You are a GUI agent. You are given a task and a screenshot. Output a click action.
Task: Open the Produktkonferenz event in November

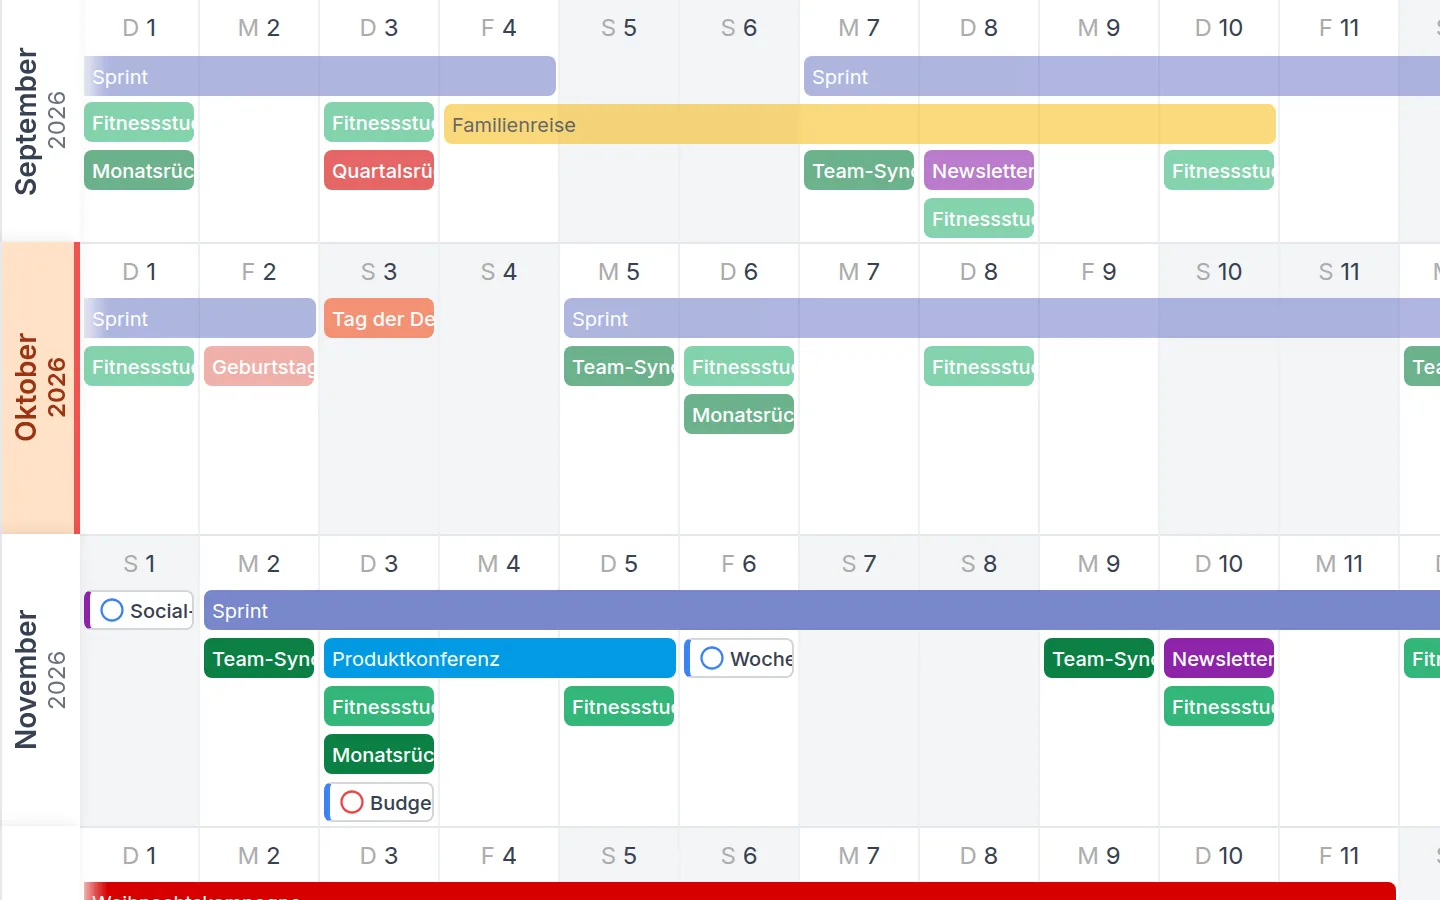point(500,658)
